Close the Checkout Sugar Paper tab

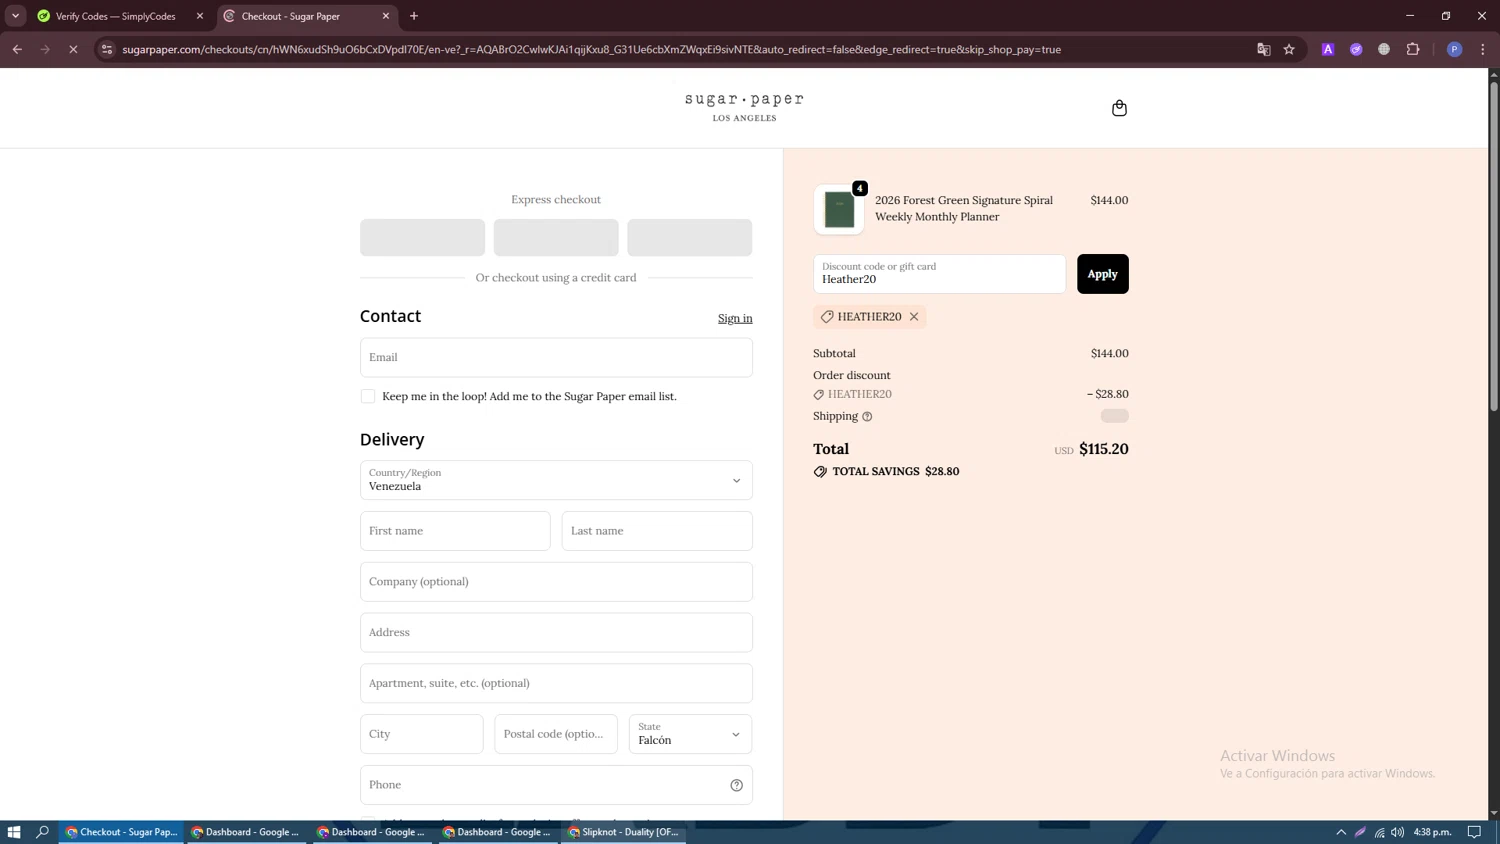[386, 16]
